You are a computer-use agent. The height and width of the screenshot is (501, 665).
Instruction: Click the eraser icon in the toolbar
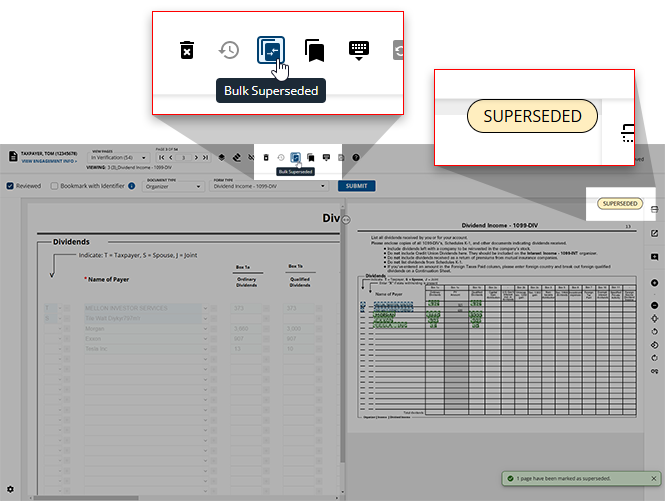[237, 157]
